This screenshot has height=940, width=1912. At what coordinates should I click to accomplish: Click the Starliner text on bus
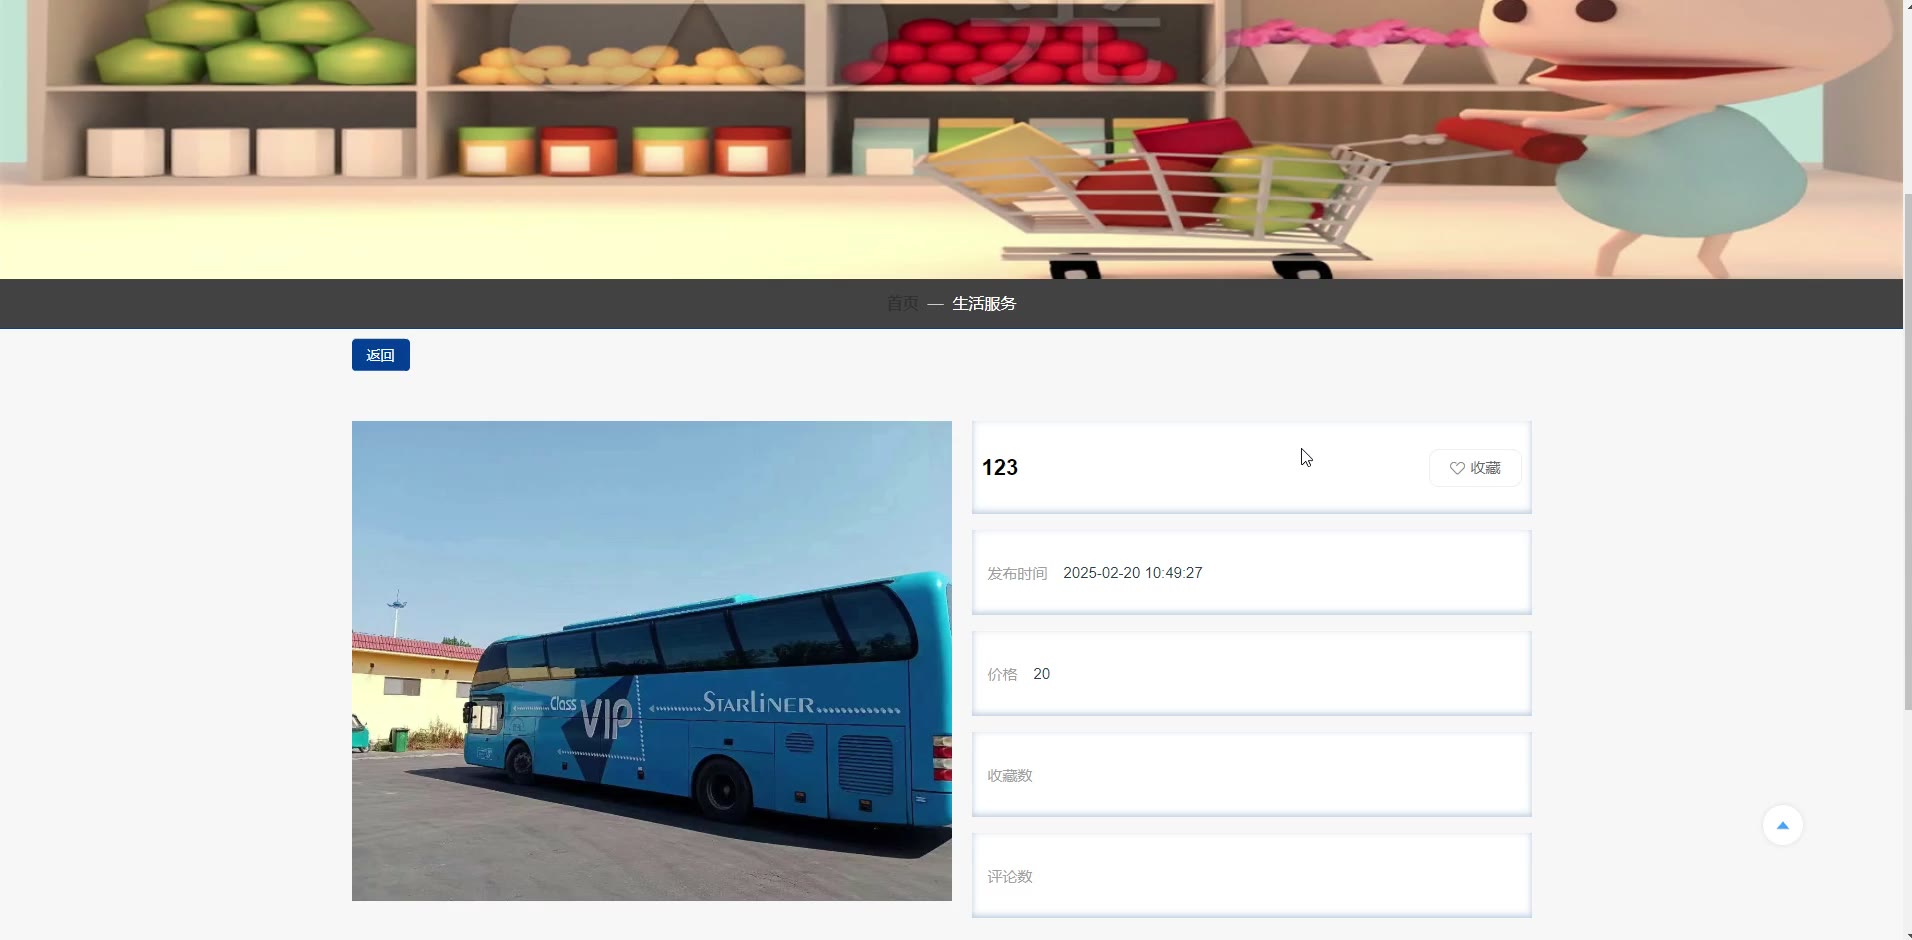[x=758, y=703]
